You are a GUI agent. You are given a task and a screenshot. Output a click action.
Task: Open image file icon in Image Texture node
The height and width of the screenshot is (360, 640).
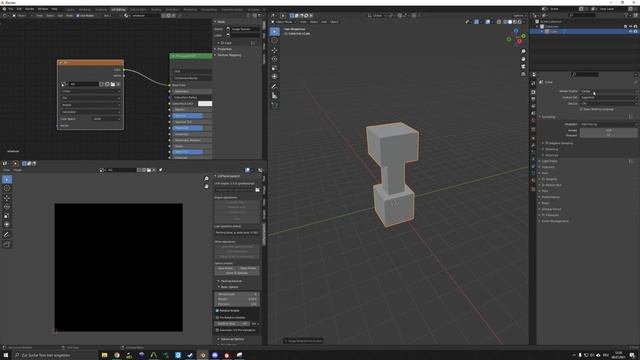coord(113,84)
